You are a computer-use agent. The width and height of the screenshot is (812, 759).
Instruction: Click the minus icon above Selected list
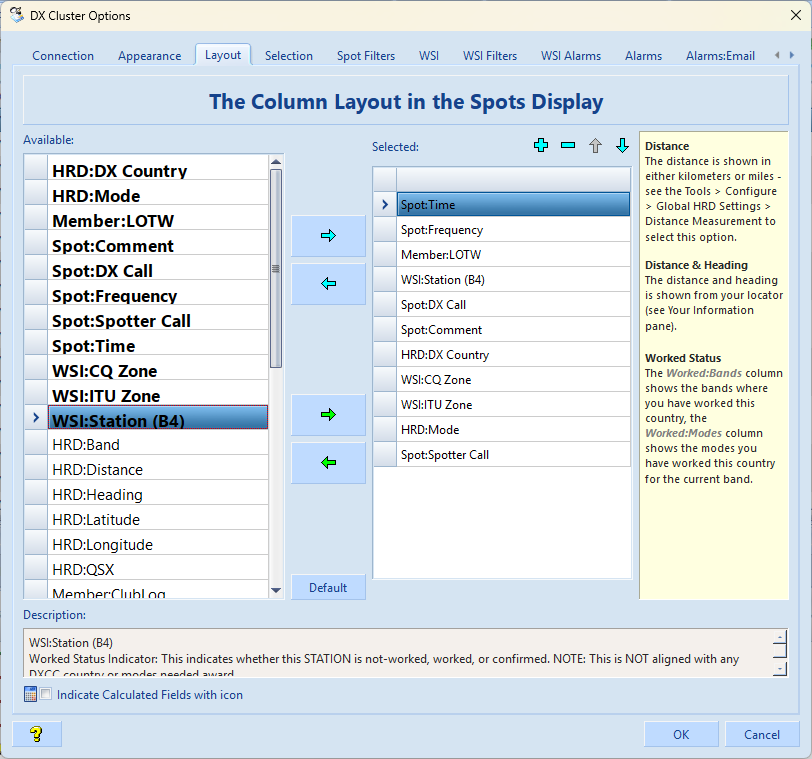click(568, 146)
